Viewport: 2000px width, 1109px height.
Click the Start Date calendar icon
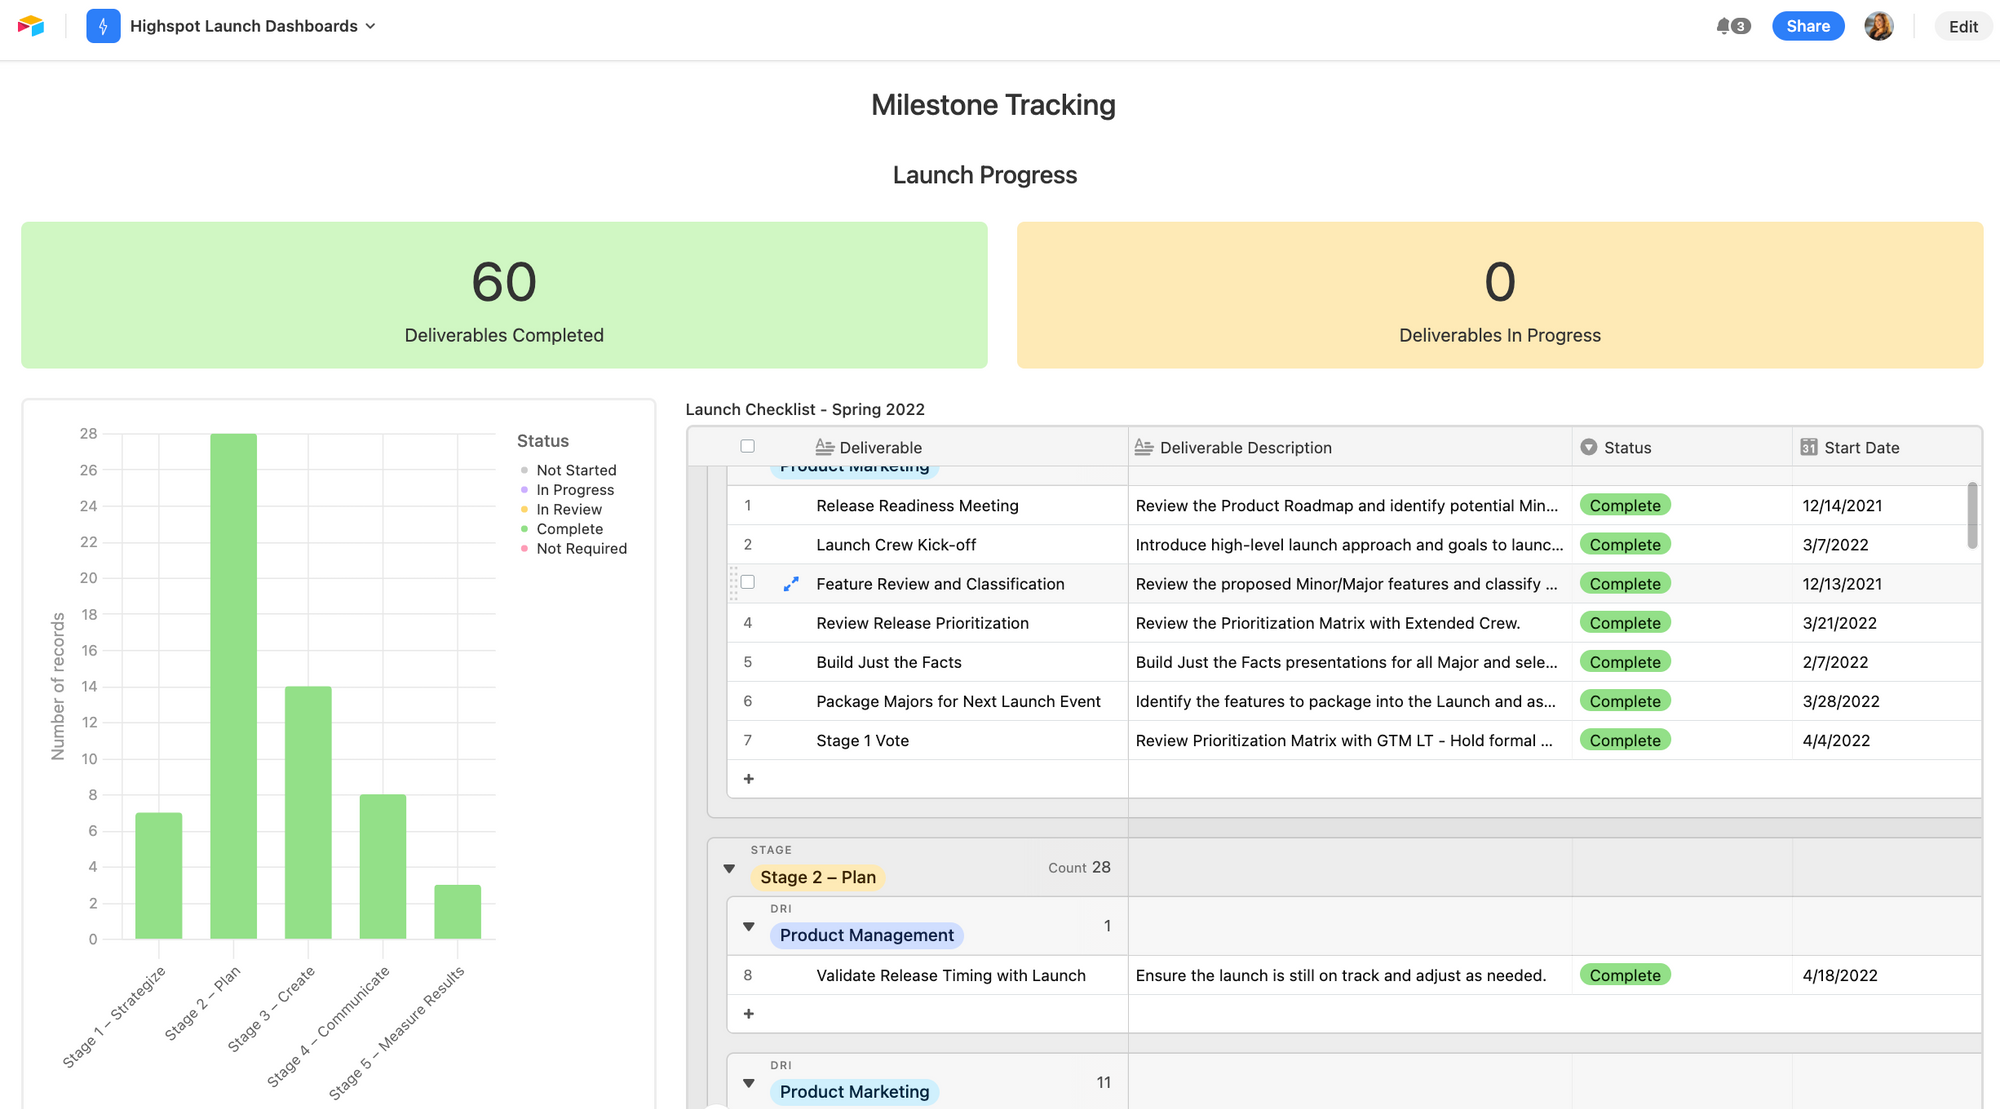coord(1808,447)
